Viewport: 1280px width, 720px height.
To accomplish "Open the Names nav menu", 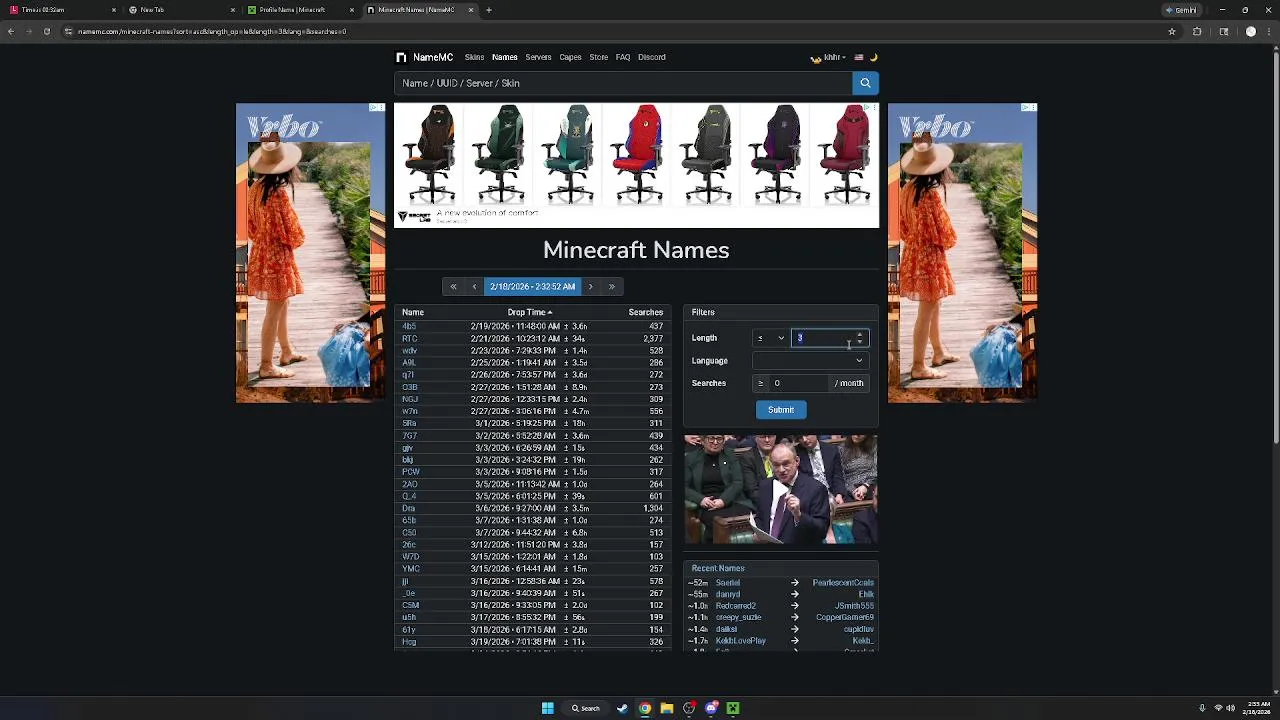I will (504, 57).
